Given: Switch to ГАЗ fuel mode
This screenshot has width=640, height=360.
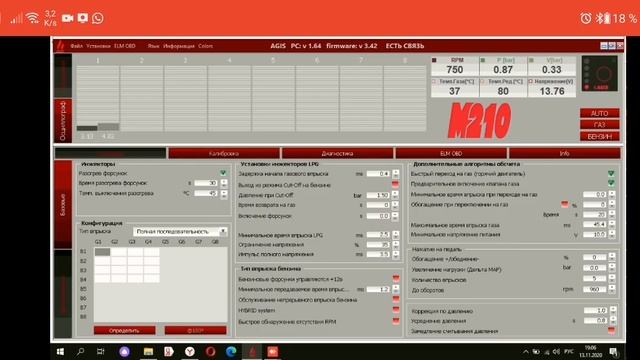Looking at the screenshot, I should (600, 124).
